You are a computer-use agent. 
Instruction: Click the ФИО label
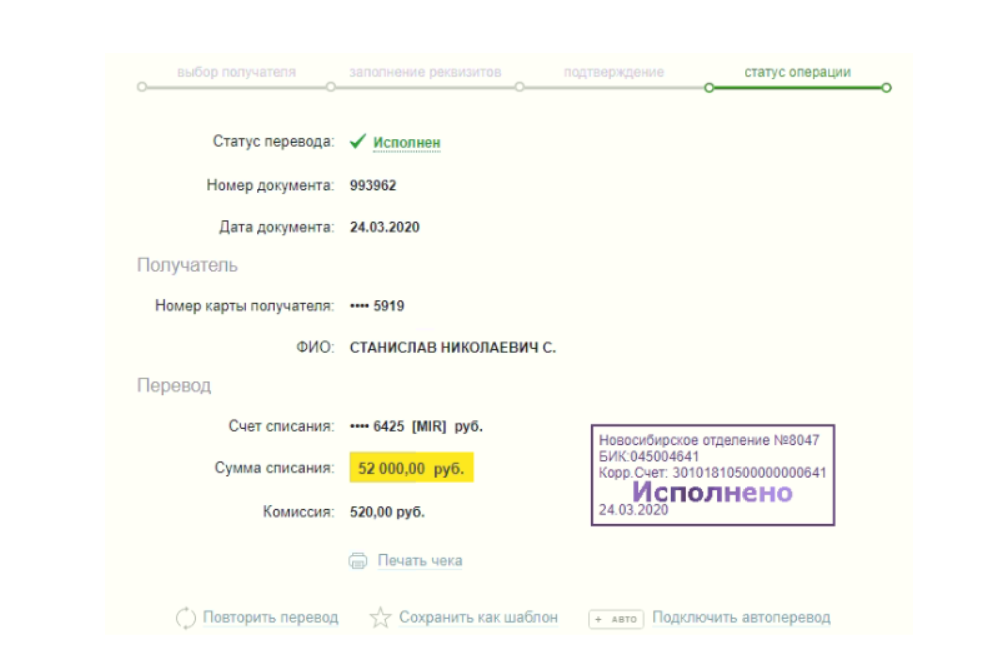[x=315, y=348]
